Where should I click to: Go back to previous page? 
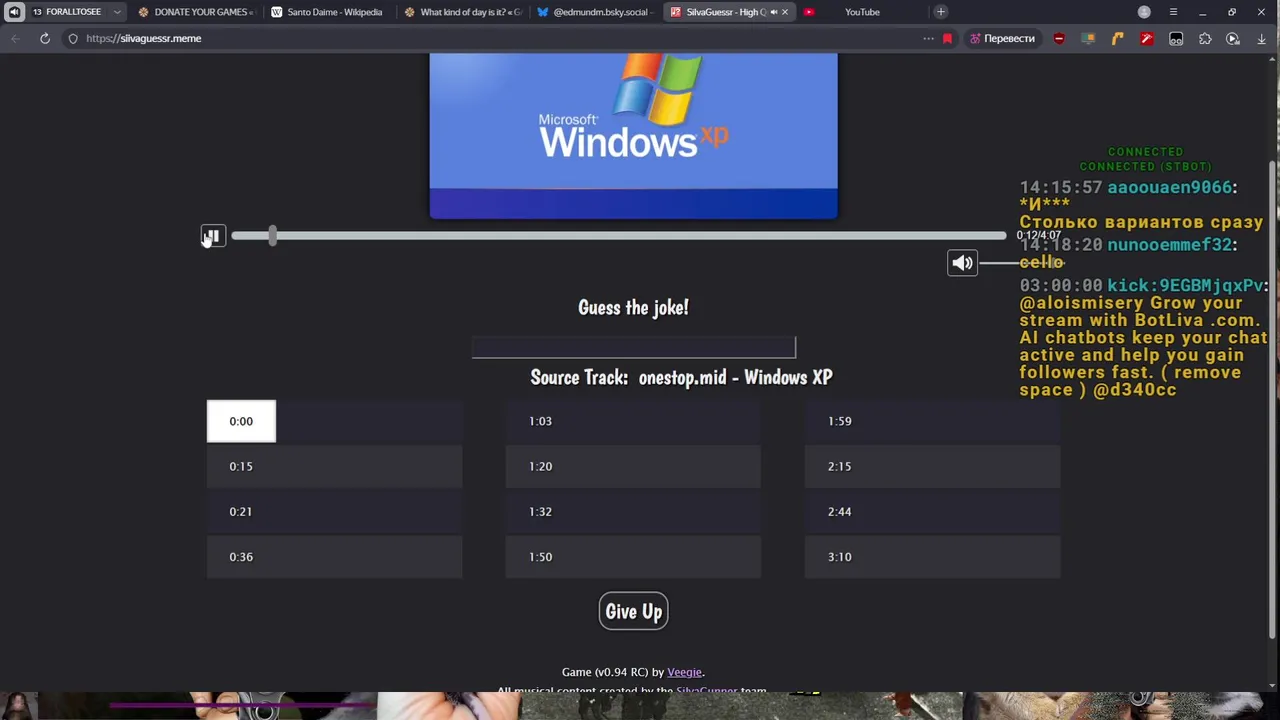click(x=15, y=38)
